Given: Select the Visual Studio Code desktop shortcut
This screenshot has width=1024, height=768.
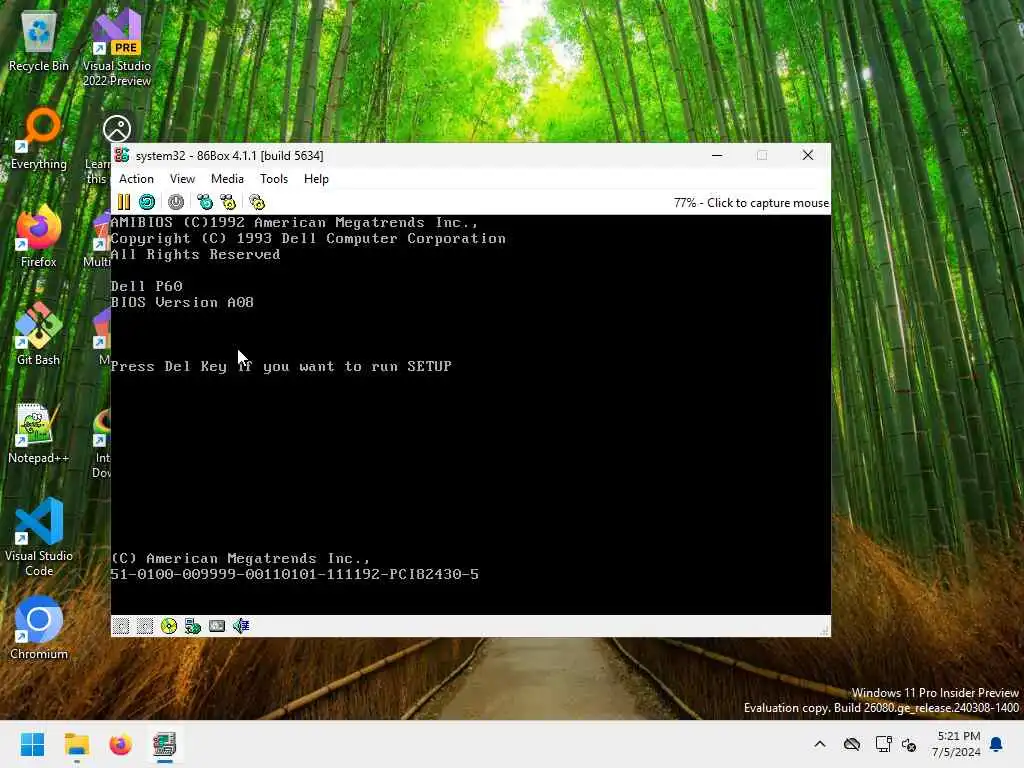Looking at the screenshot, I should point(39,537).
